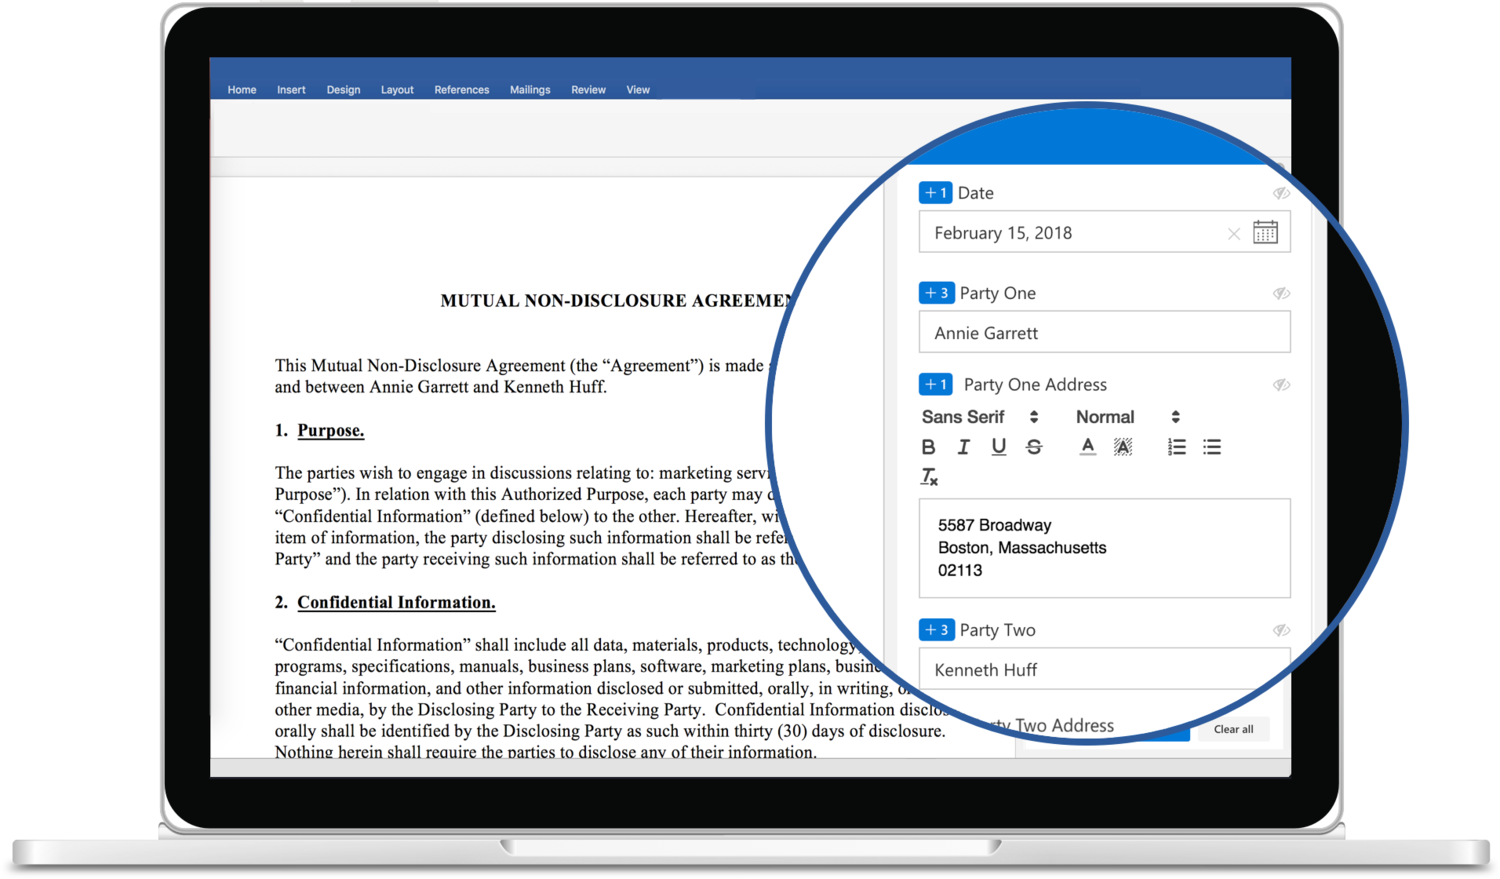The width and height of the screenshot is (1500, 879).
Task: Click the Party One Address text area
Action: 1104,548
